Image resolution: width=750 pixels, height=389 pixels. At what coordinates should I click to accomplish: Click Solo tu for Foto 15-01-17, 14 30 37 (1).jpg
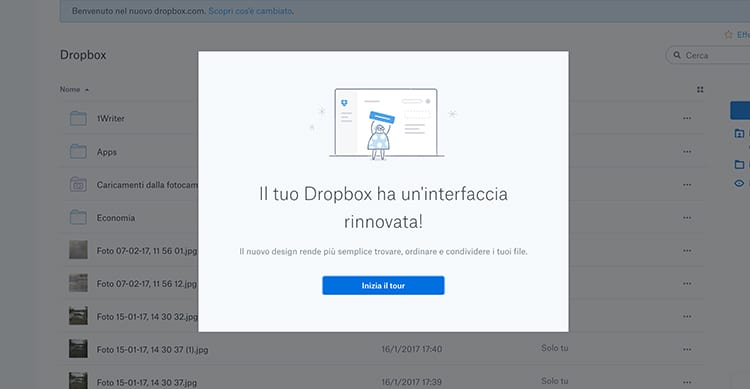pos(555,348)
